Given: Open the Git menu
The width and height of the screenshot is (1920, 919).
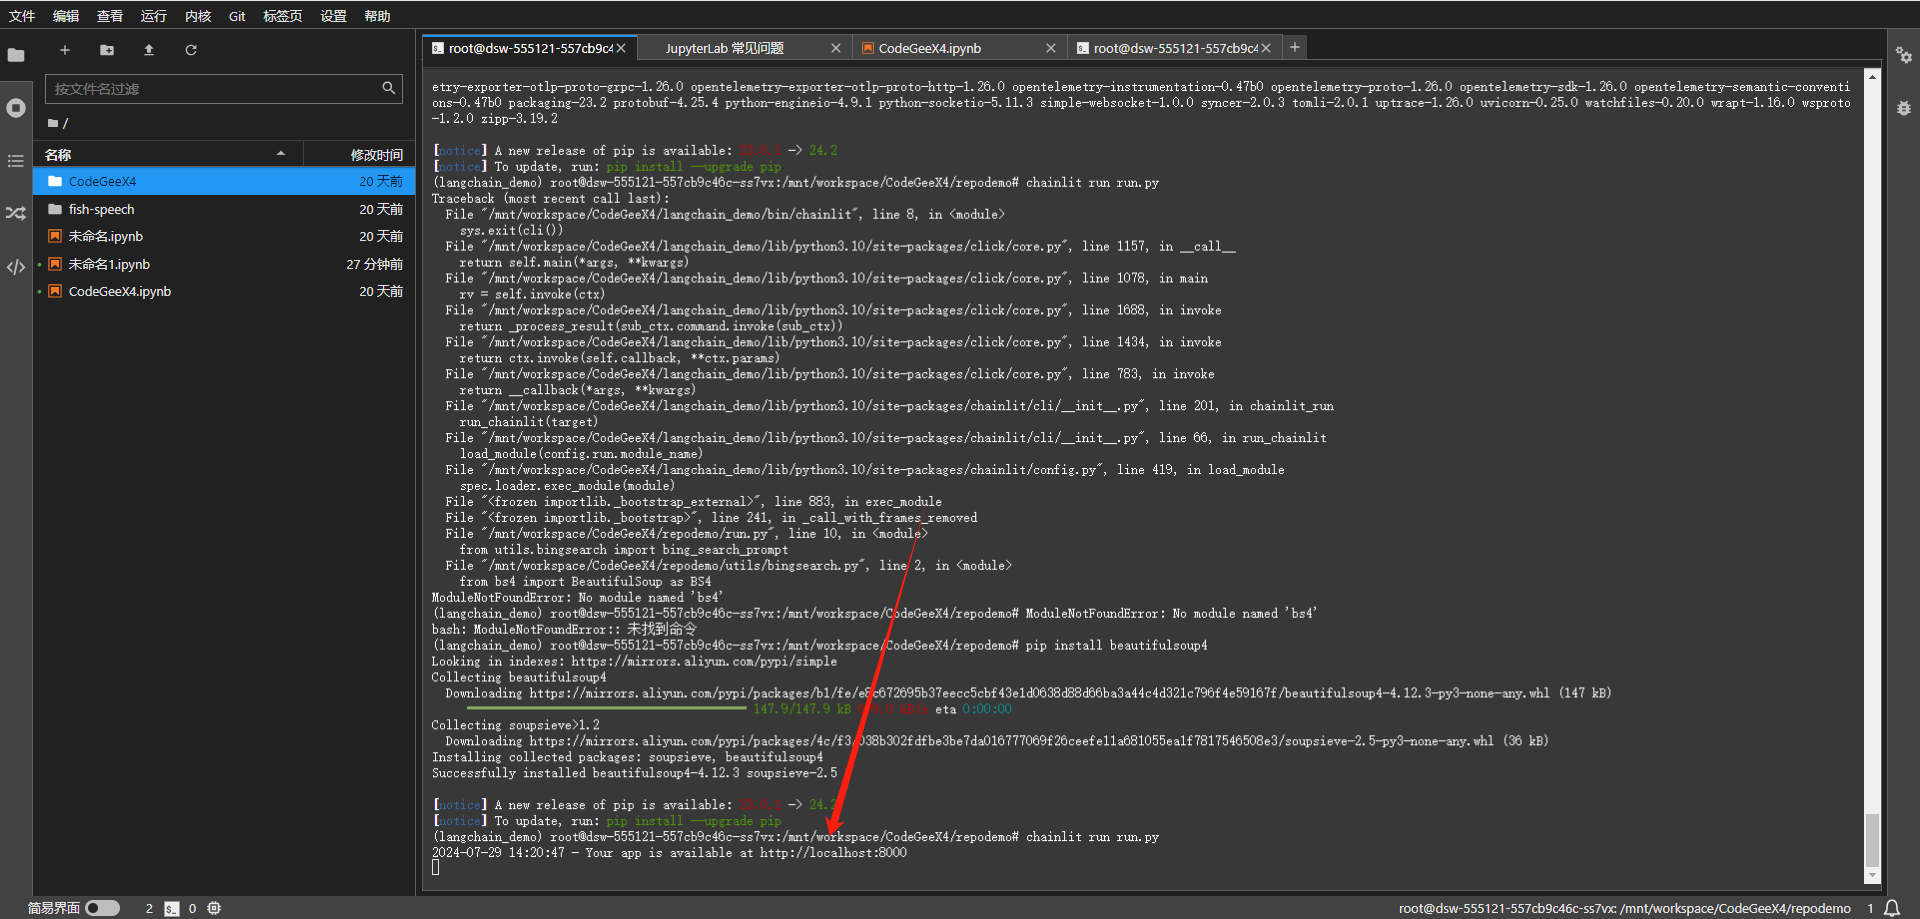Looking at the screenshot, I should coord(237,16).
